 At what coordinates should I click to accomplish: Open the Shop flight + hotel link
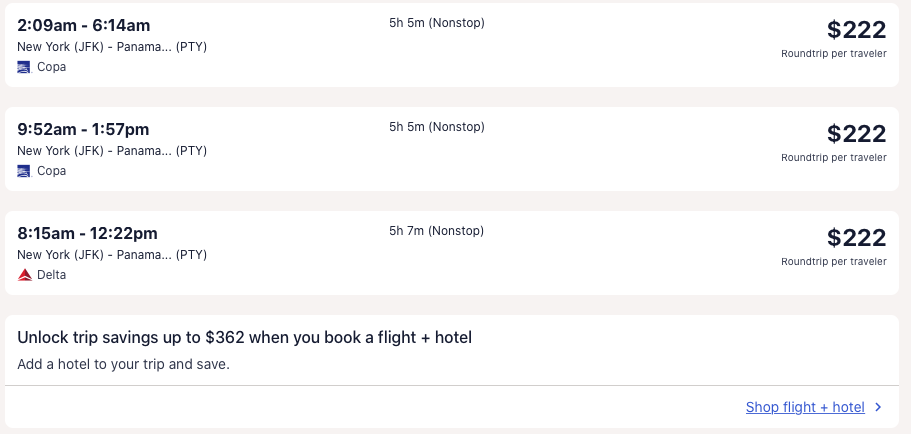pyautogui.click(x=804, y=407)
